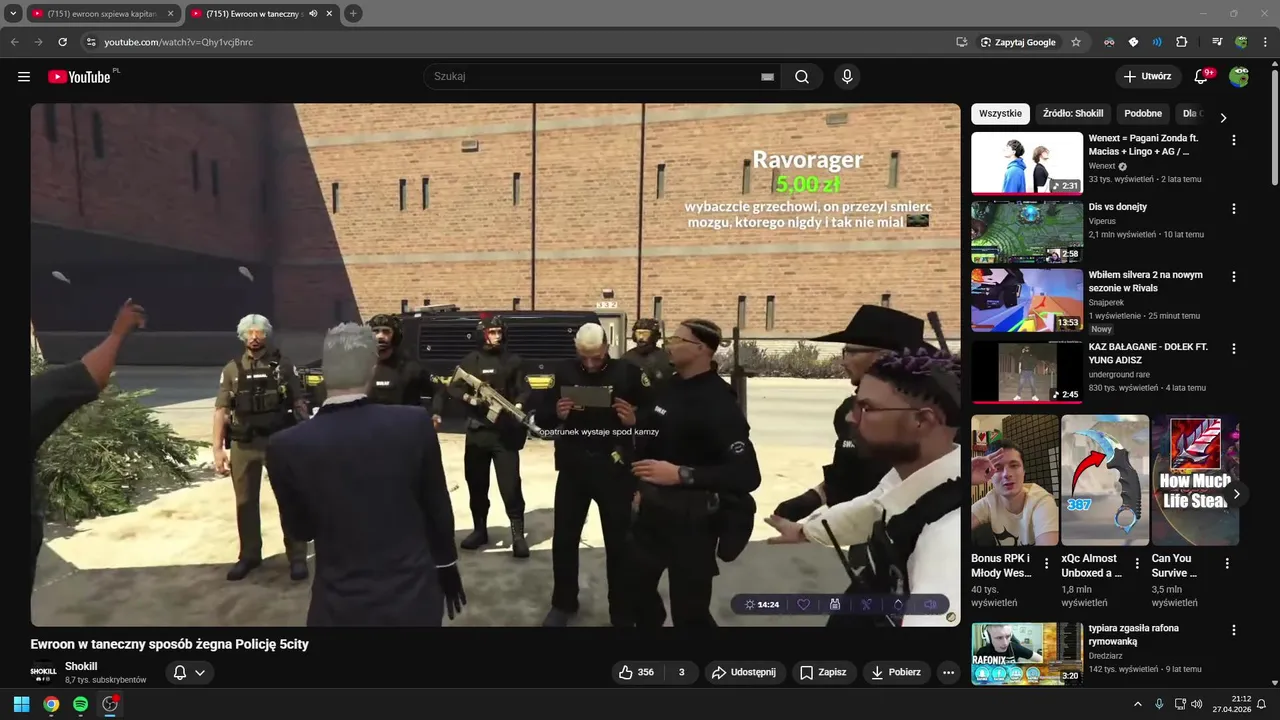Open Chrome tab search dropdown
This screenshot has width=1280, height=720.
coord(13,14)
